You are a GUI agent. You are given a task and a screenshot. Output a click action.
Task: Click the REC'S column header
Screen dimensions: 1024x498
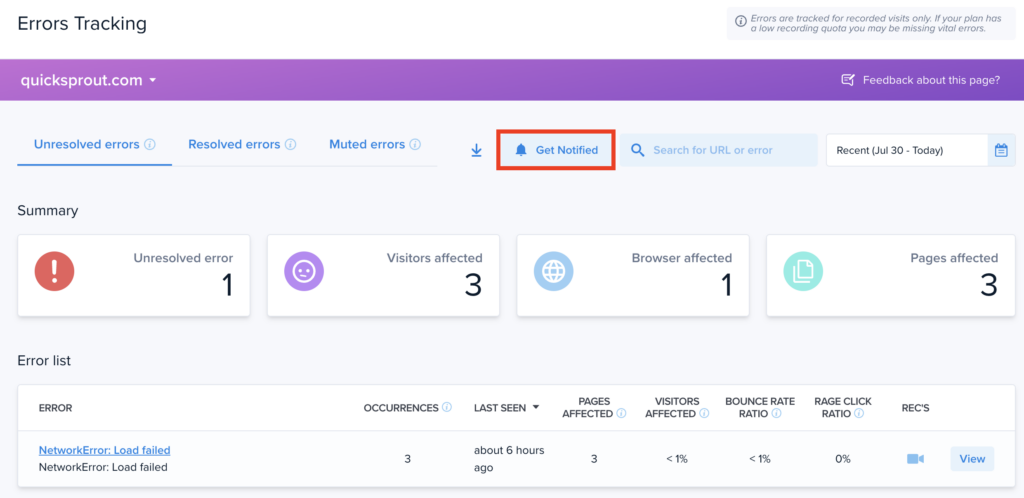pos(916,408)
